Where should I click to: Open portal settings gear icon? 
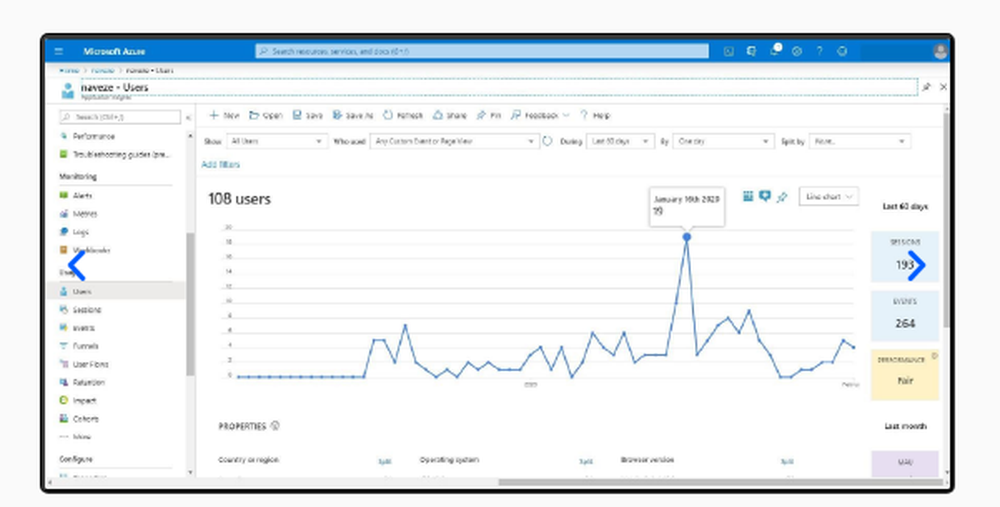pos(797,52)
